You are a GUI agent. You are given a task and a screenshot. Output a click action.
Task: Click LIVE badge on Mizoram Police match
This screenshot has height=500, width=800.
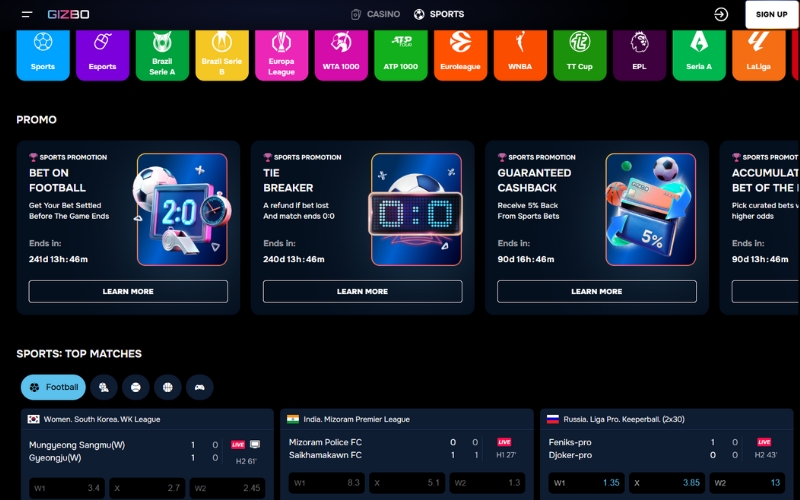[x=504, y=442]
